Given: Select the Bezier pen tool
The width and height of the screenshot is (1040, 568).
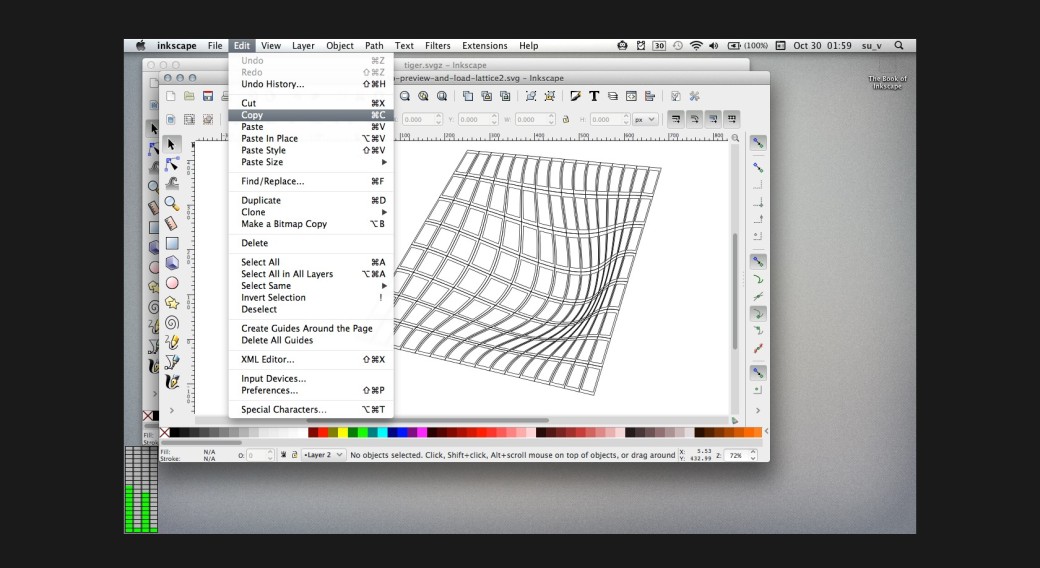Looking at the screenshot, I should click(x=172, y=362).
